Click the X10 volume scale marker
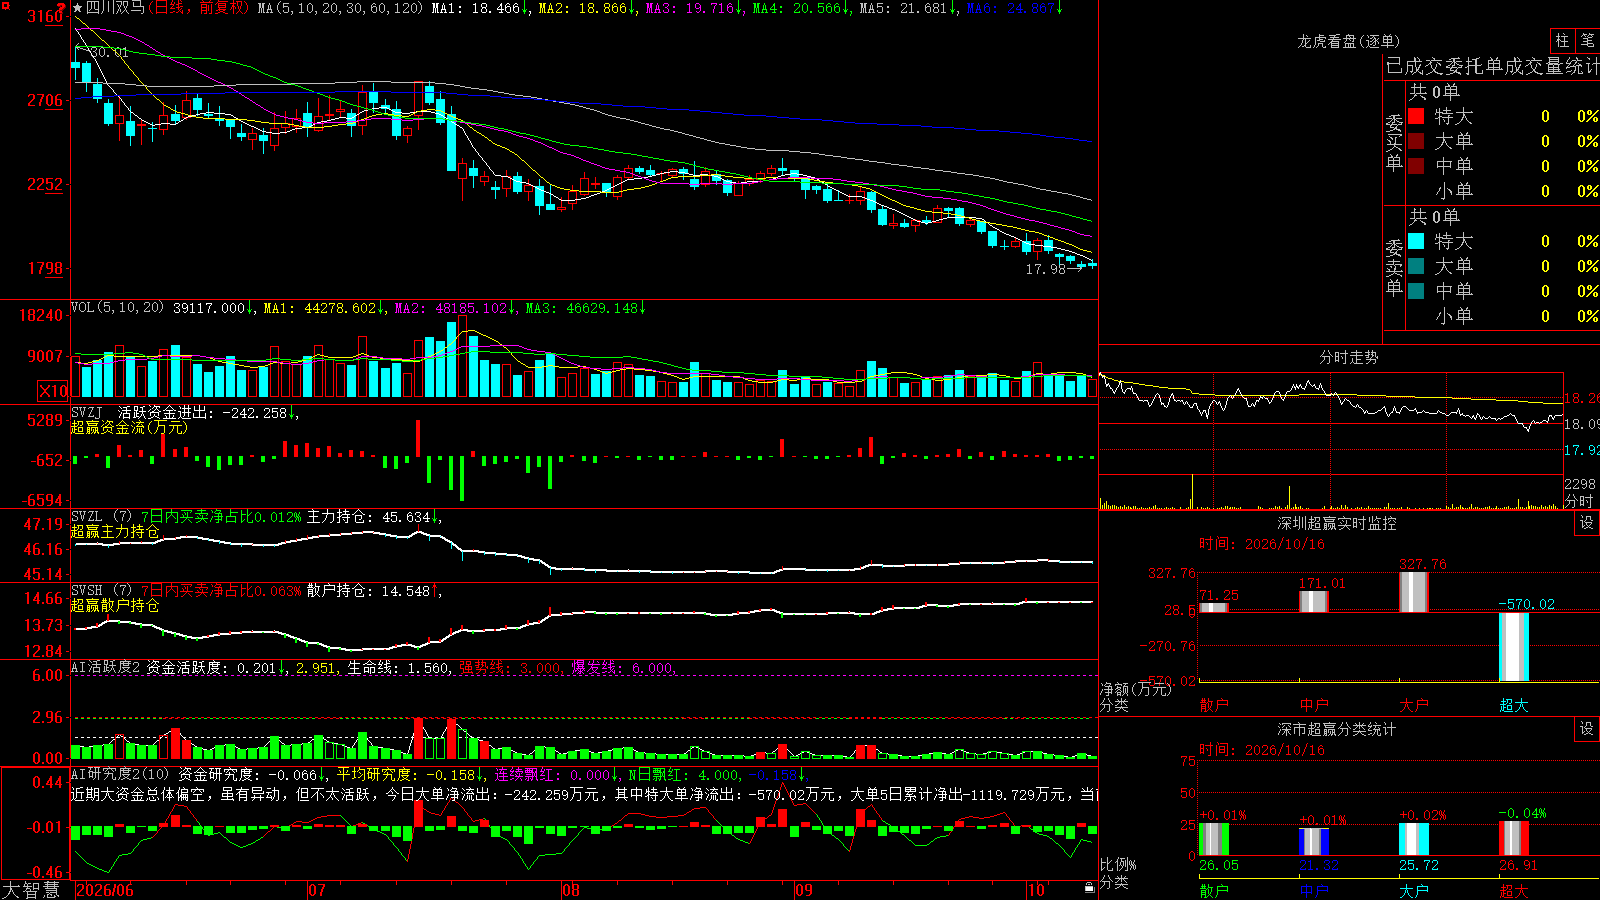1600x900 pixels. [53, 391]
